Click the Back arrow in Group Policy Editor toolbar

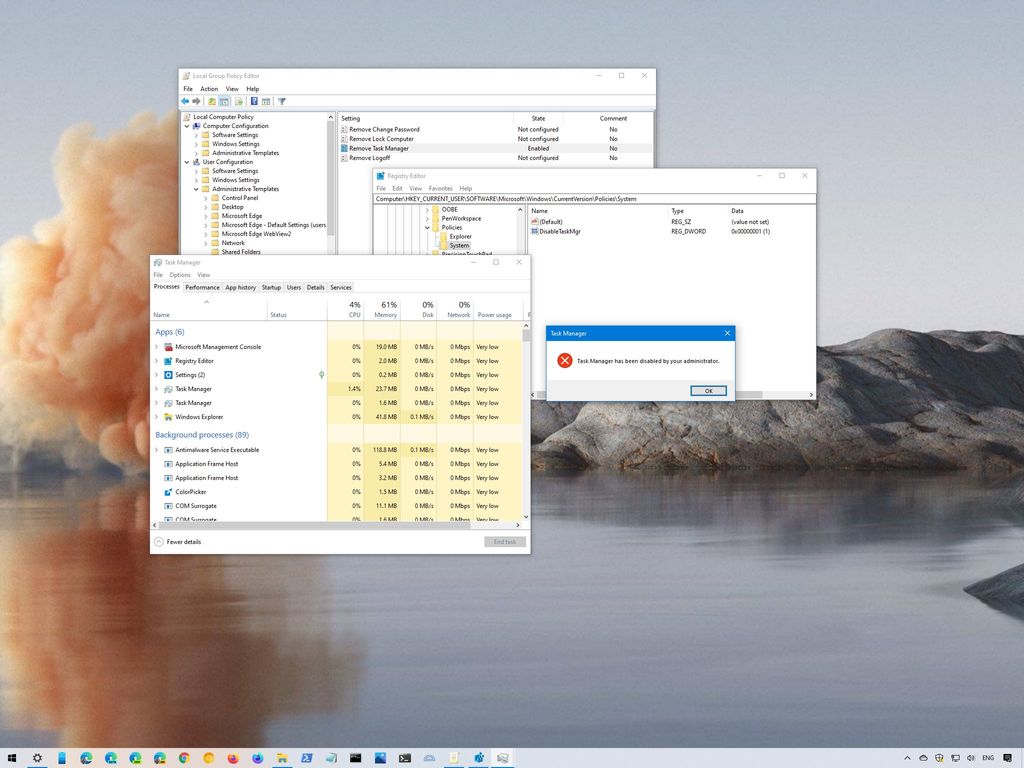(x=185, y=101)
